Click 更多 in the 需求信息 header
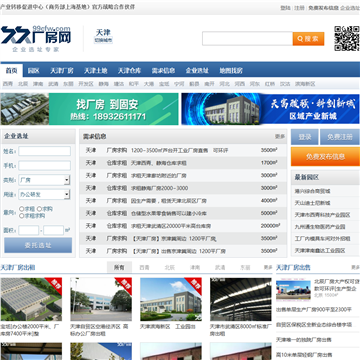The image size is (360, 360). 280,136
